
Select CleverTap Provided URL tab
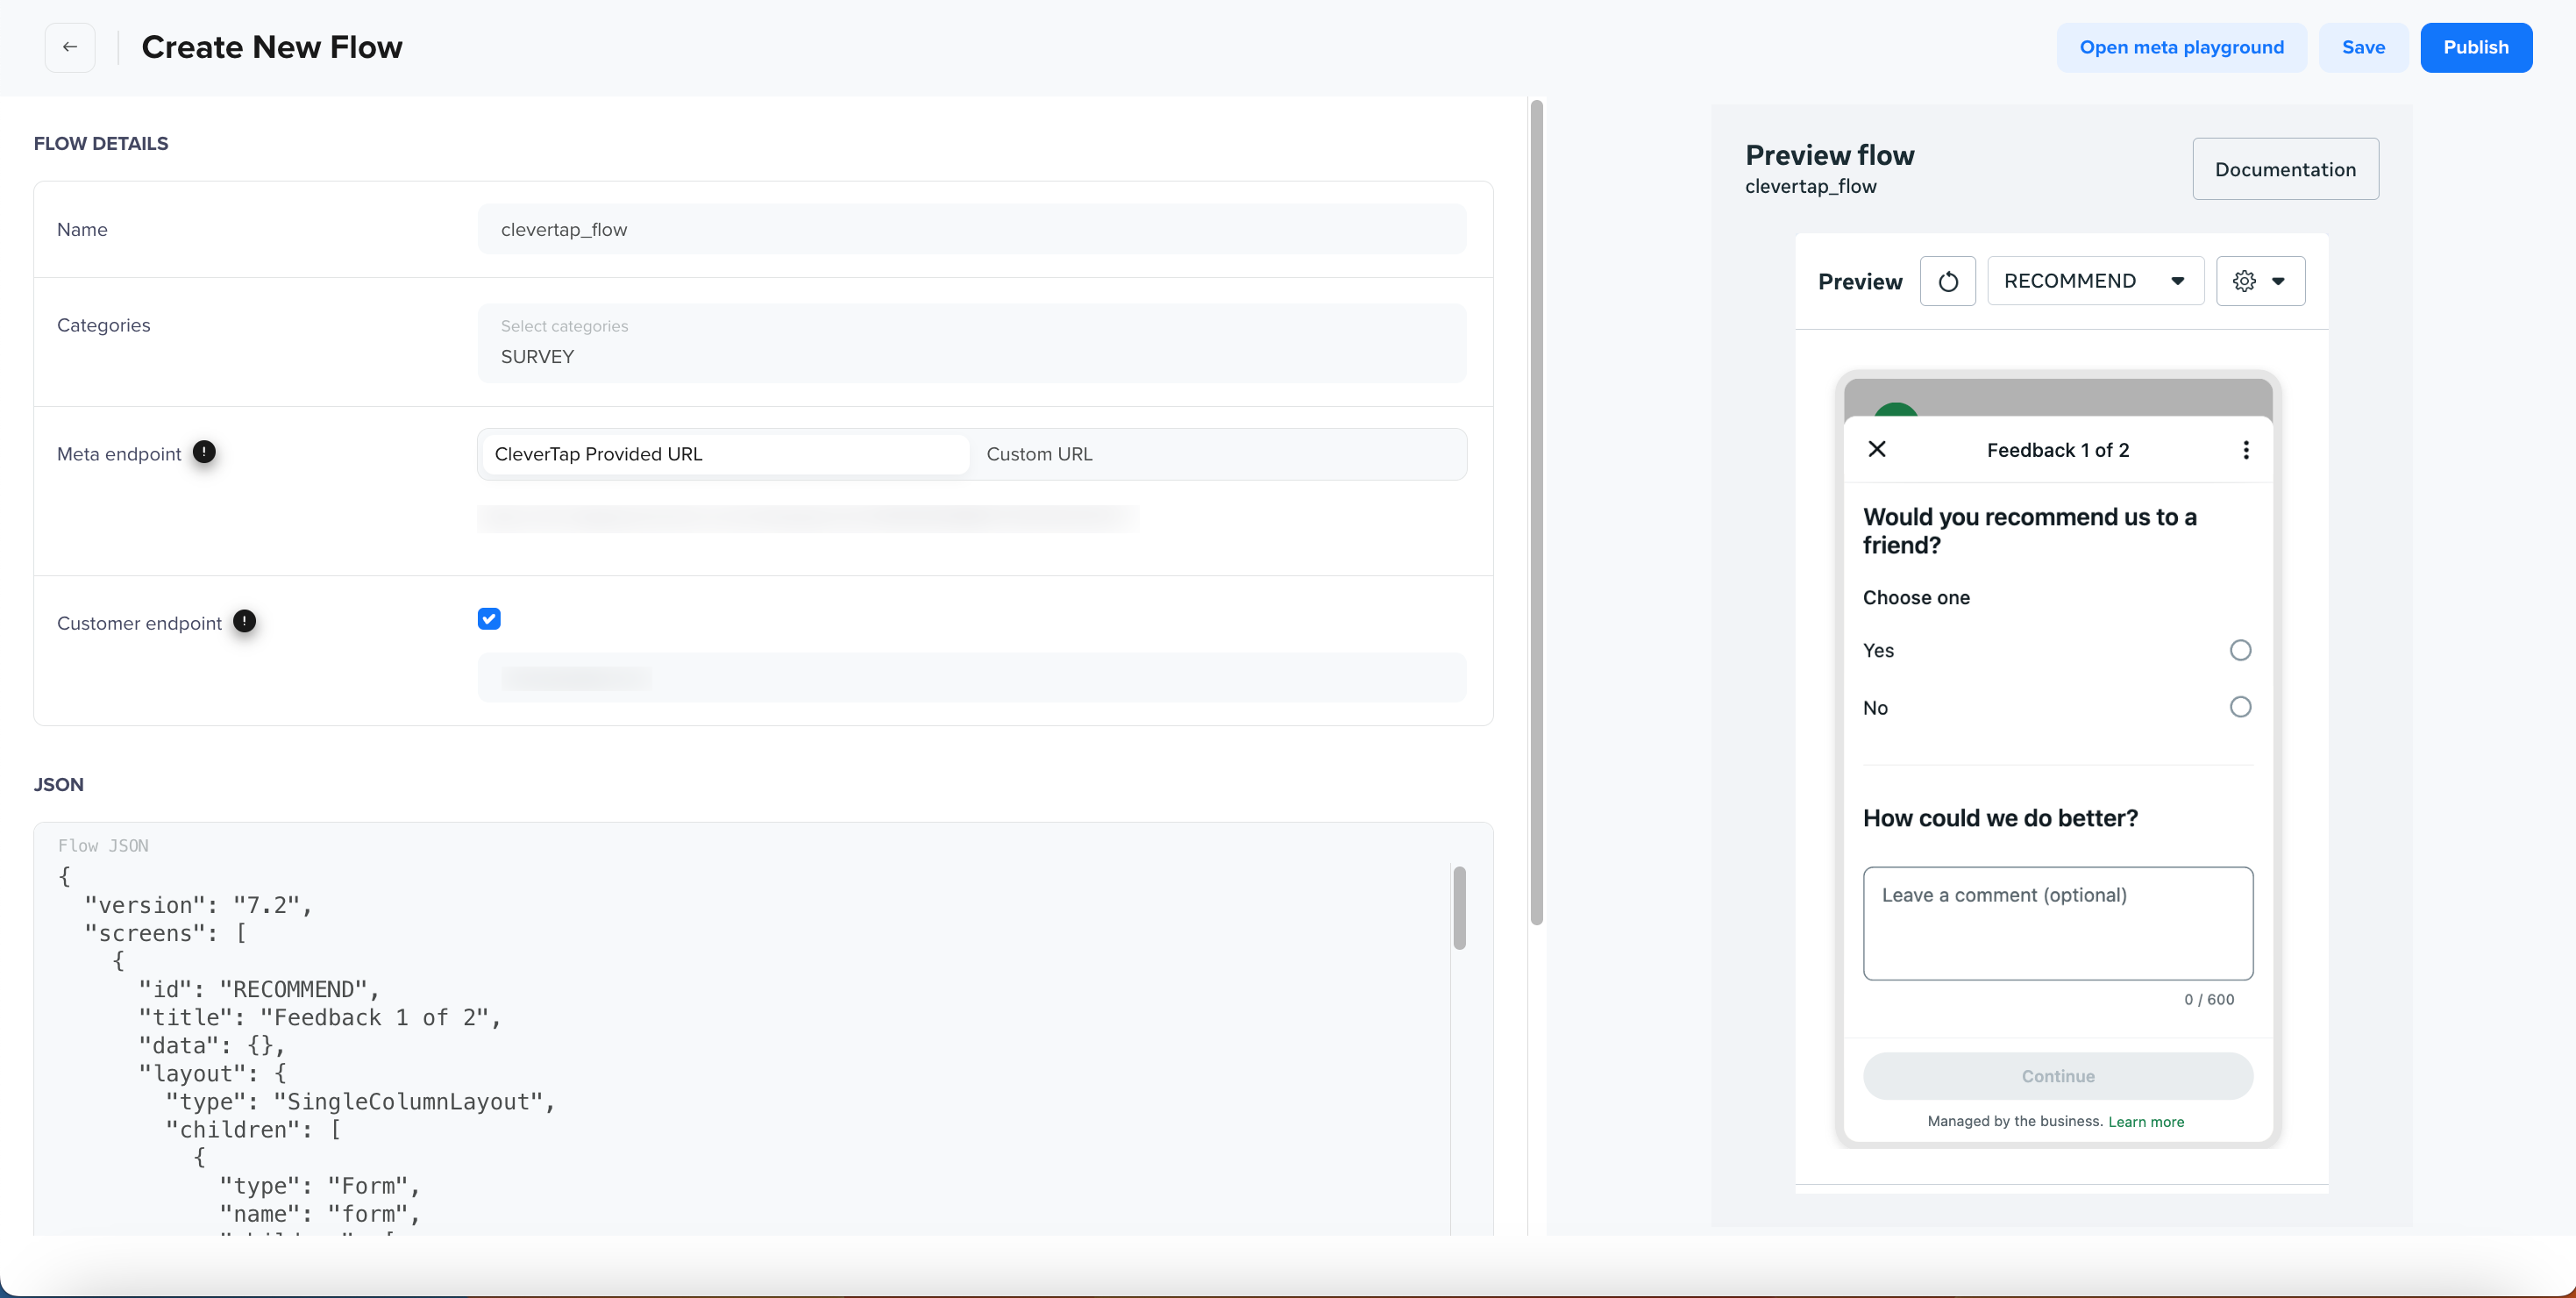pos(724,454)
